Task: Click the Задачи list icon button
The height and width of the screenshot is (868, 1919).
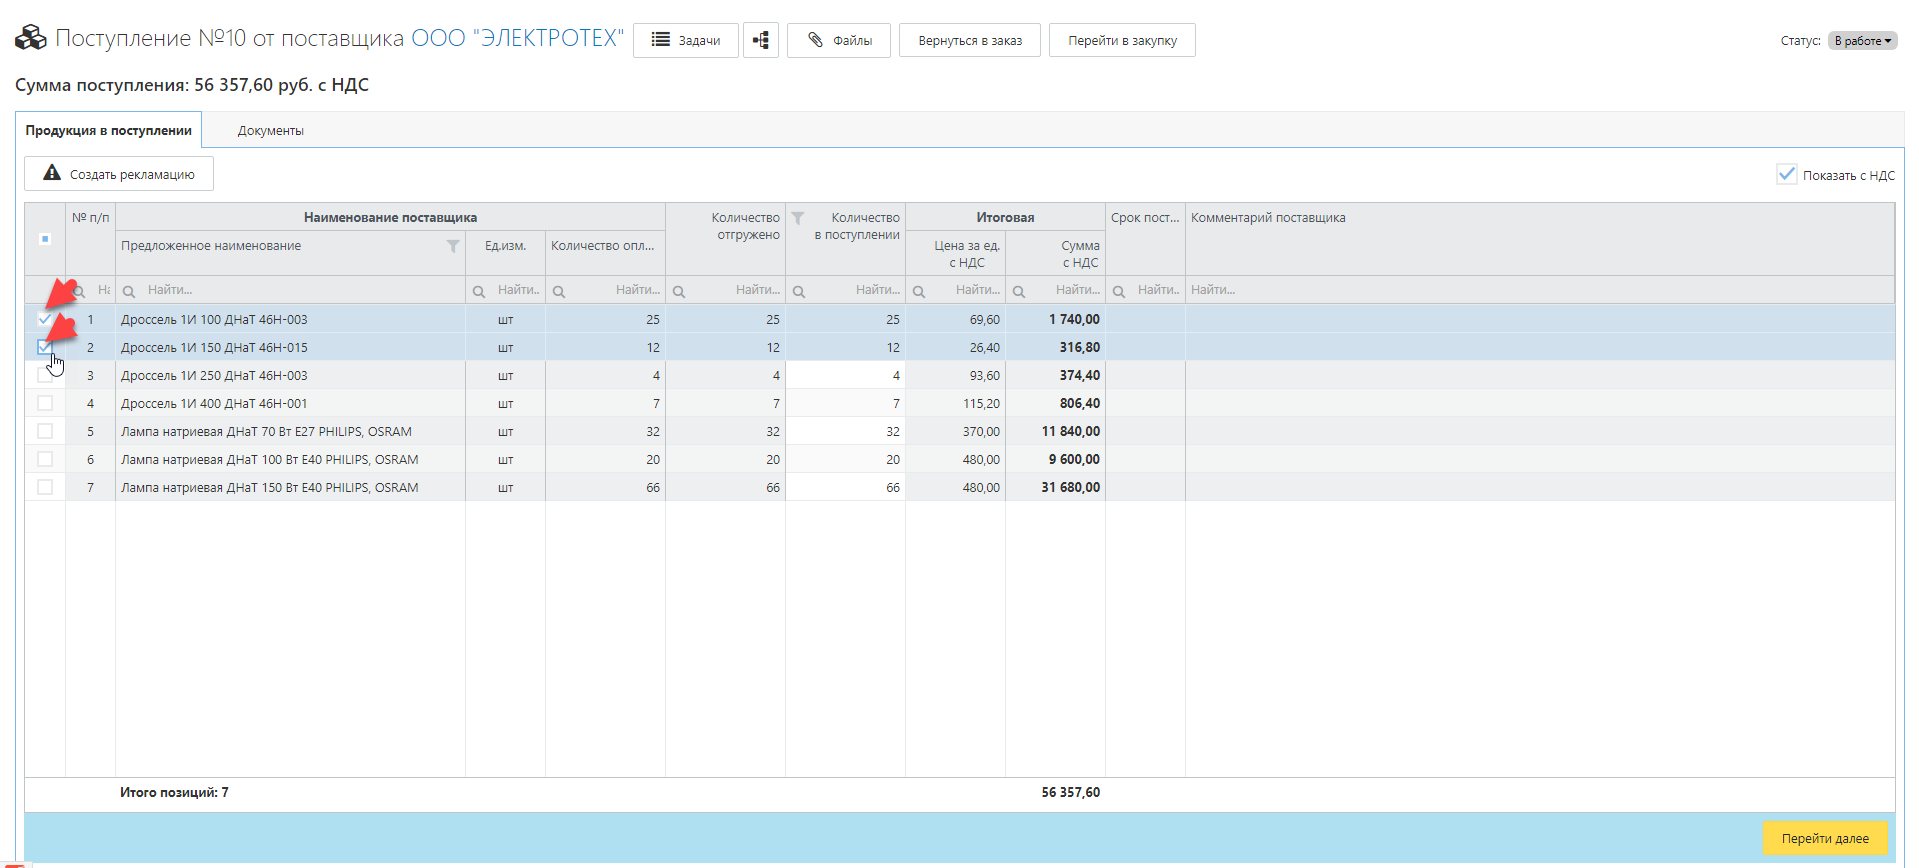Action: (x=661, y=40)
